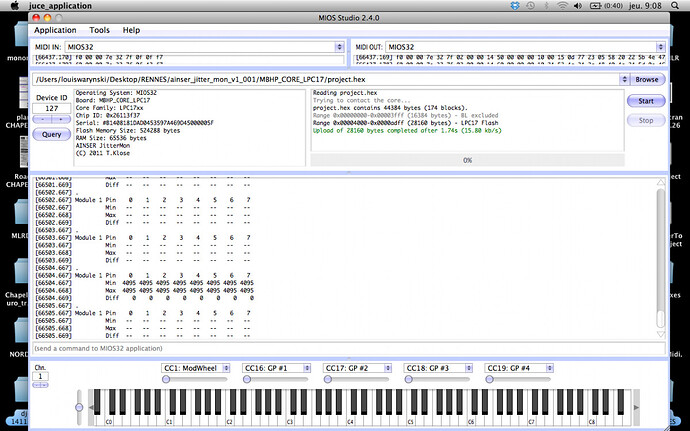The width and height of the screenshot is (690, 431).
Task: Increment the Device ID with plus stepper
Action: point(61,119)
